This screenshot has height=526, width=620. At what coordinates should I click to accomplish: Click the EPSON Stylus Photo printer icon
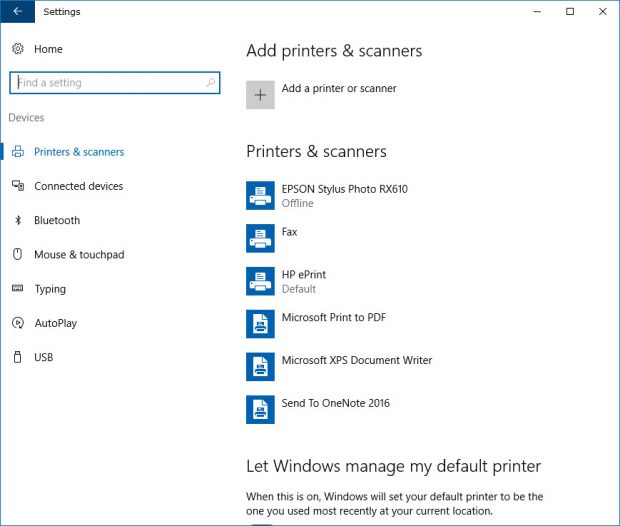point(260,195)
